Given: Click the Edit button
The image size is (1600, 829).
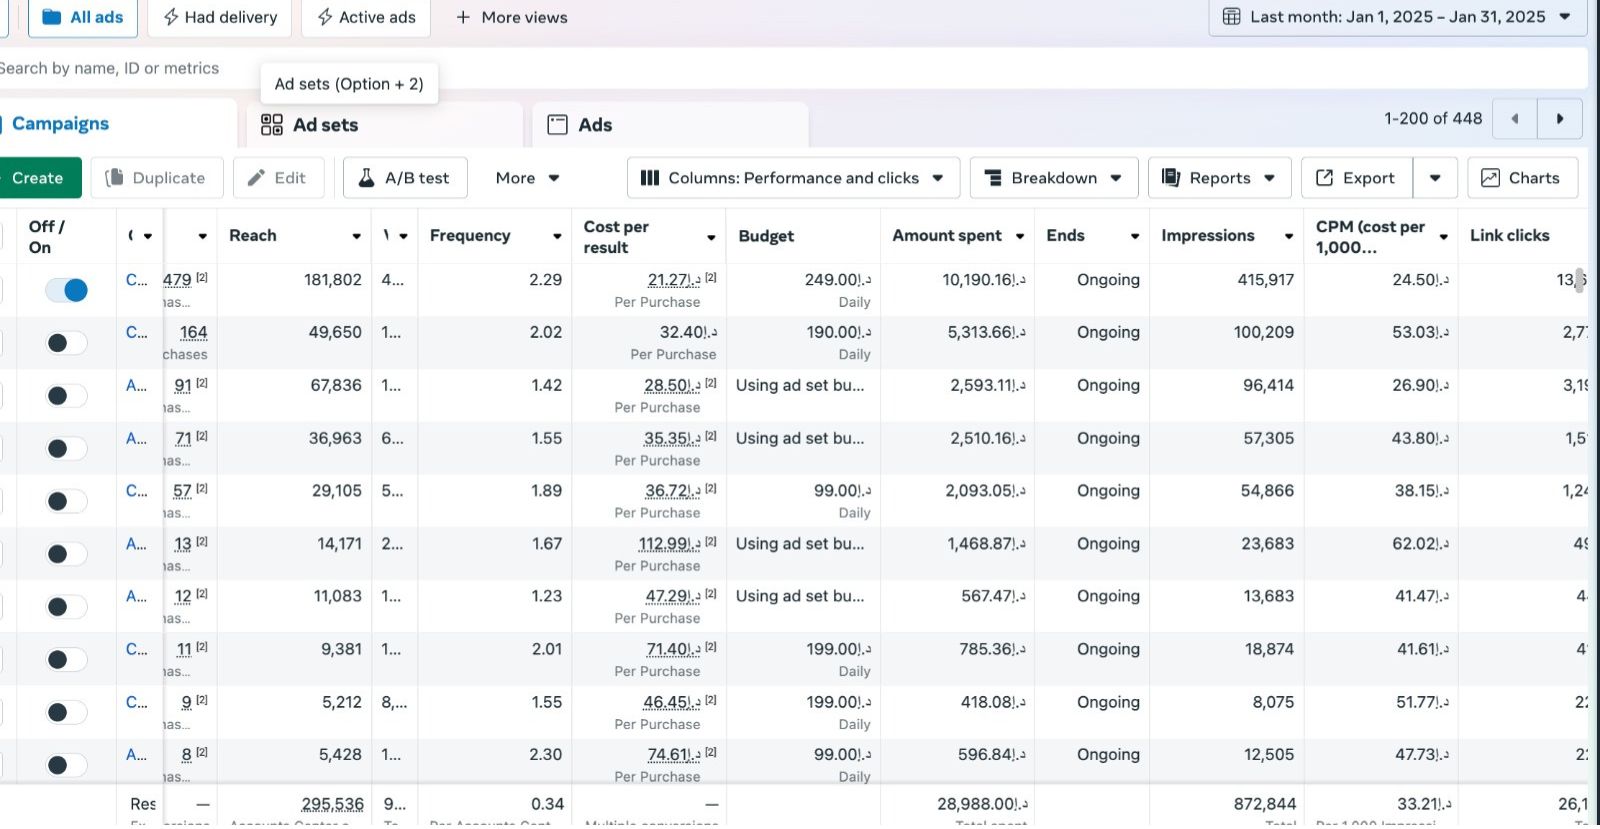Looking at the screenshot, I should (x=277, y=178).
